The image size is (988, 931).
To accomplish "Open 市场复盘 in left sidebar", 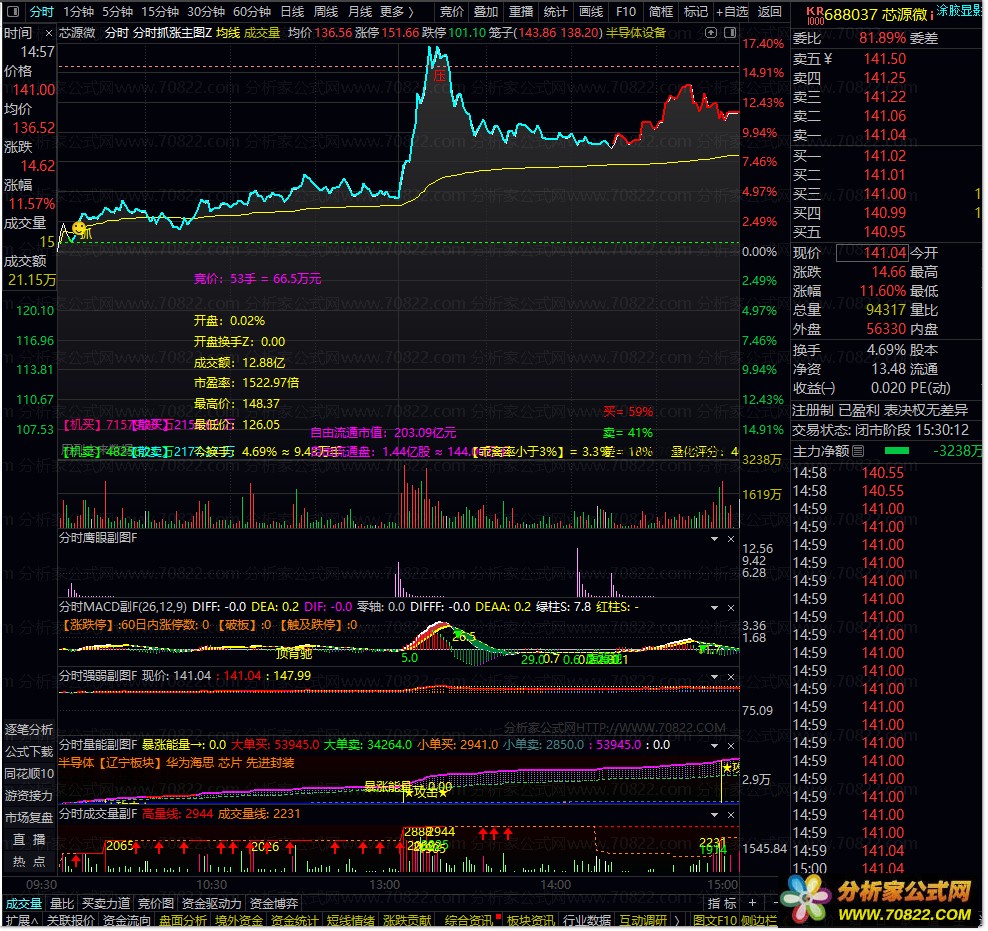I will 30,820.
